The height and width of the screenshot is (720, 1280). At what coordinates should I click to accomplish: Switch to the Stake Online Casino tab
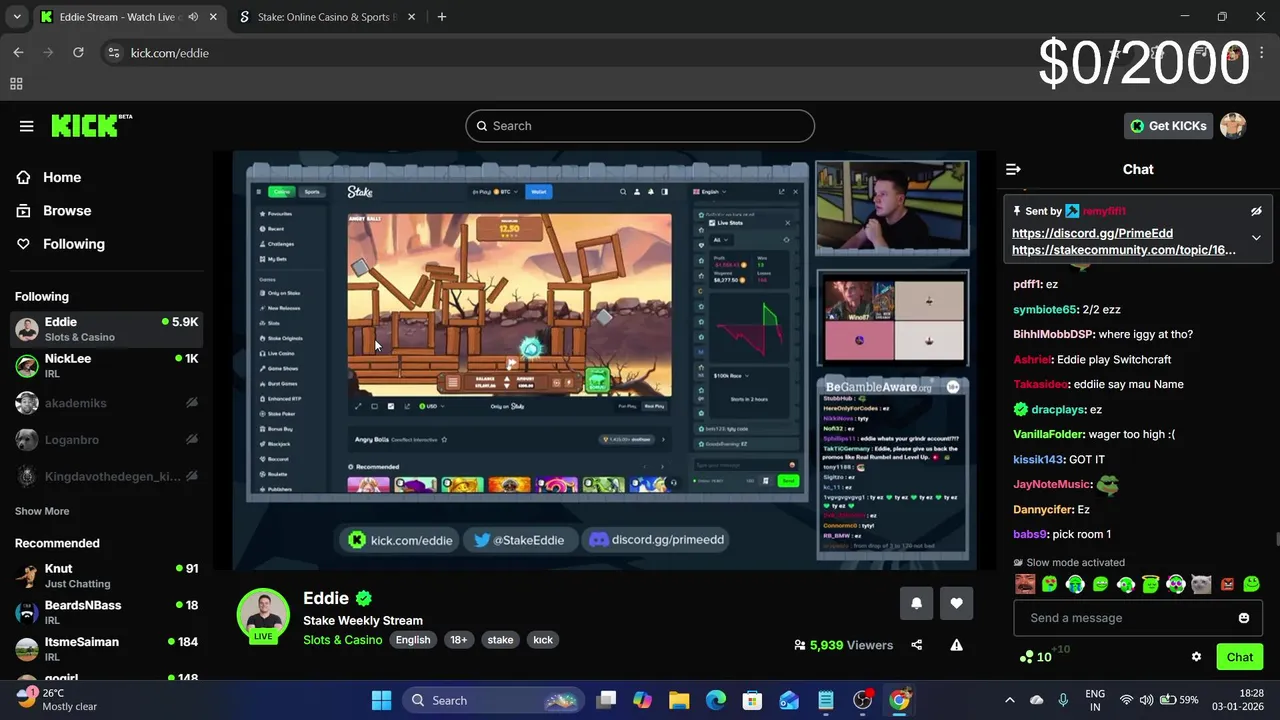pyautogui.click(x=327, y=17)
